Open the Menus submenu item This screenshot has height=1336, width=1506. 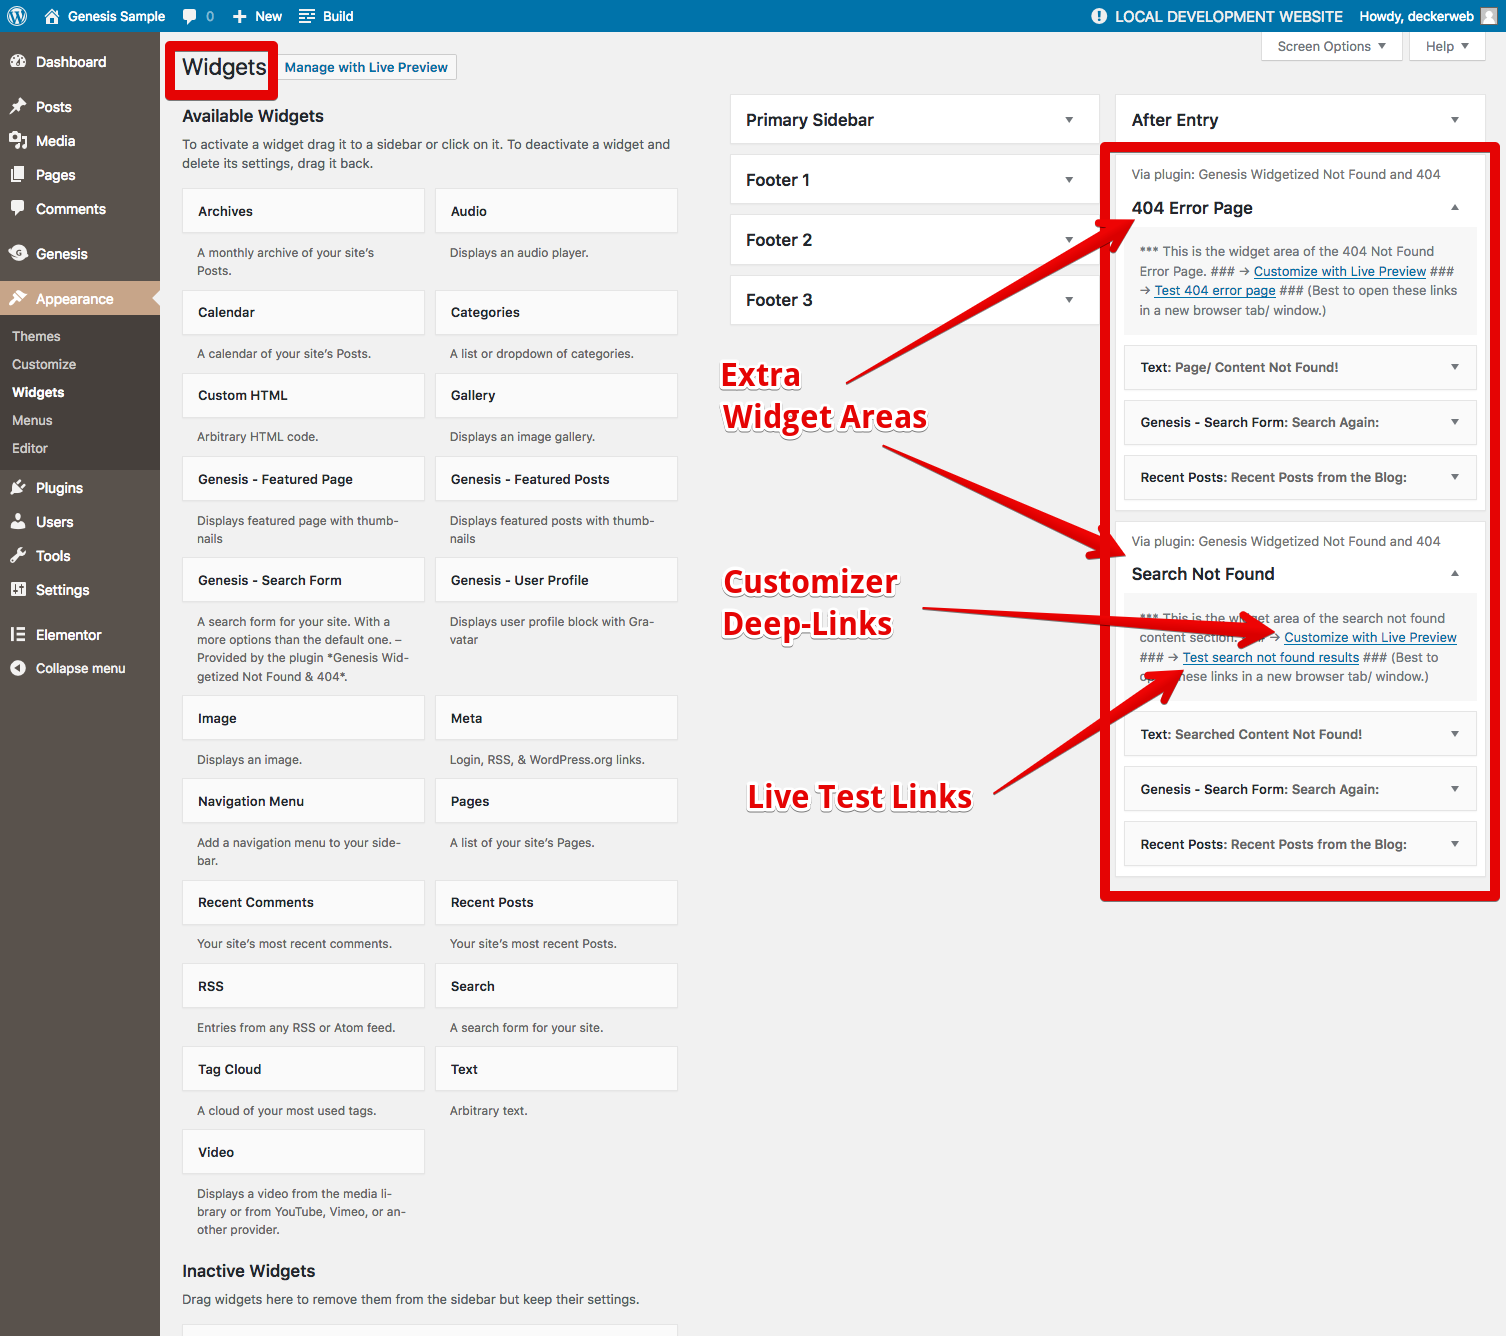[32, 420]
